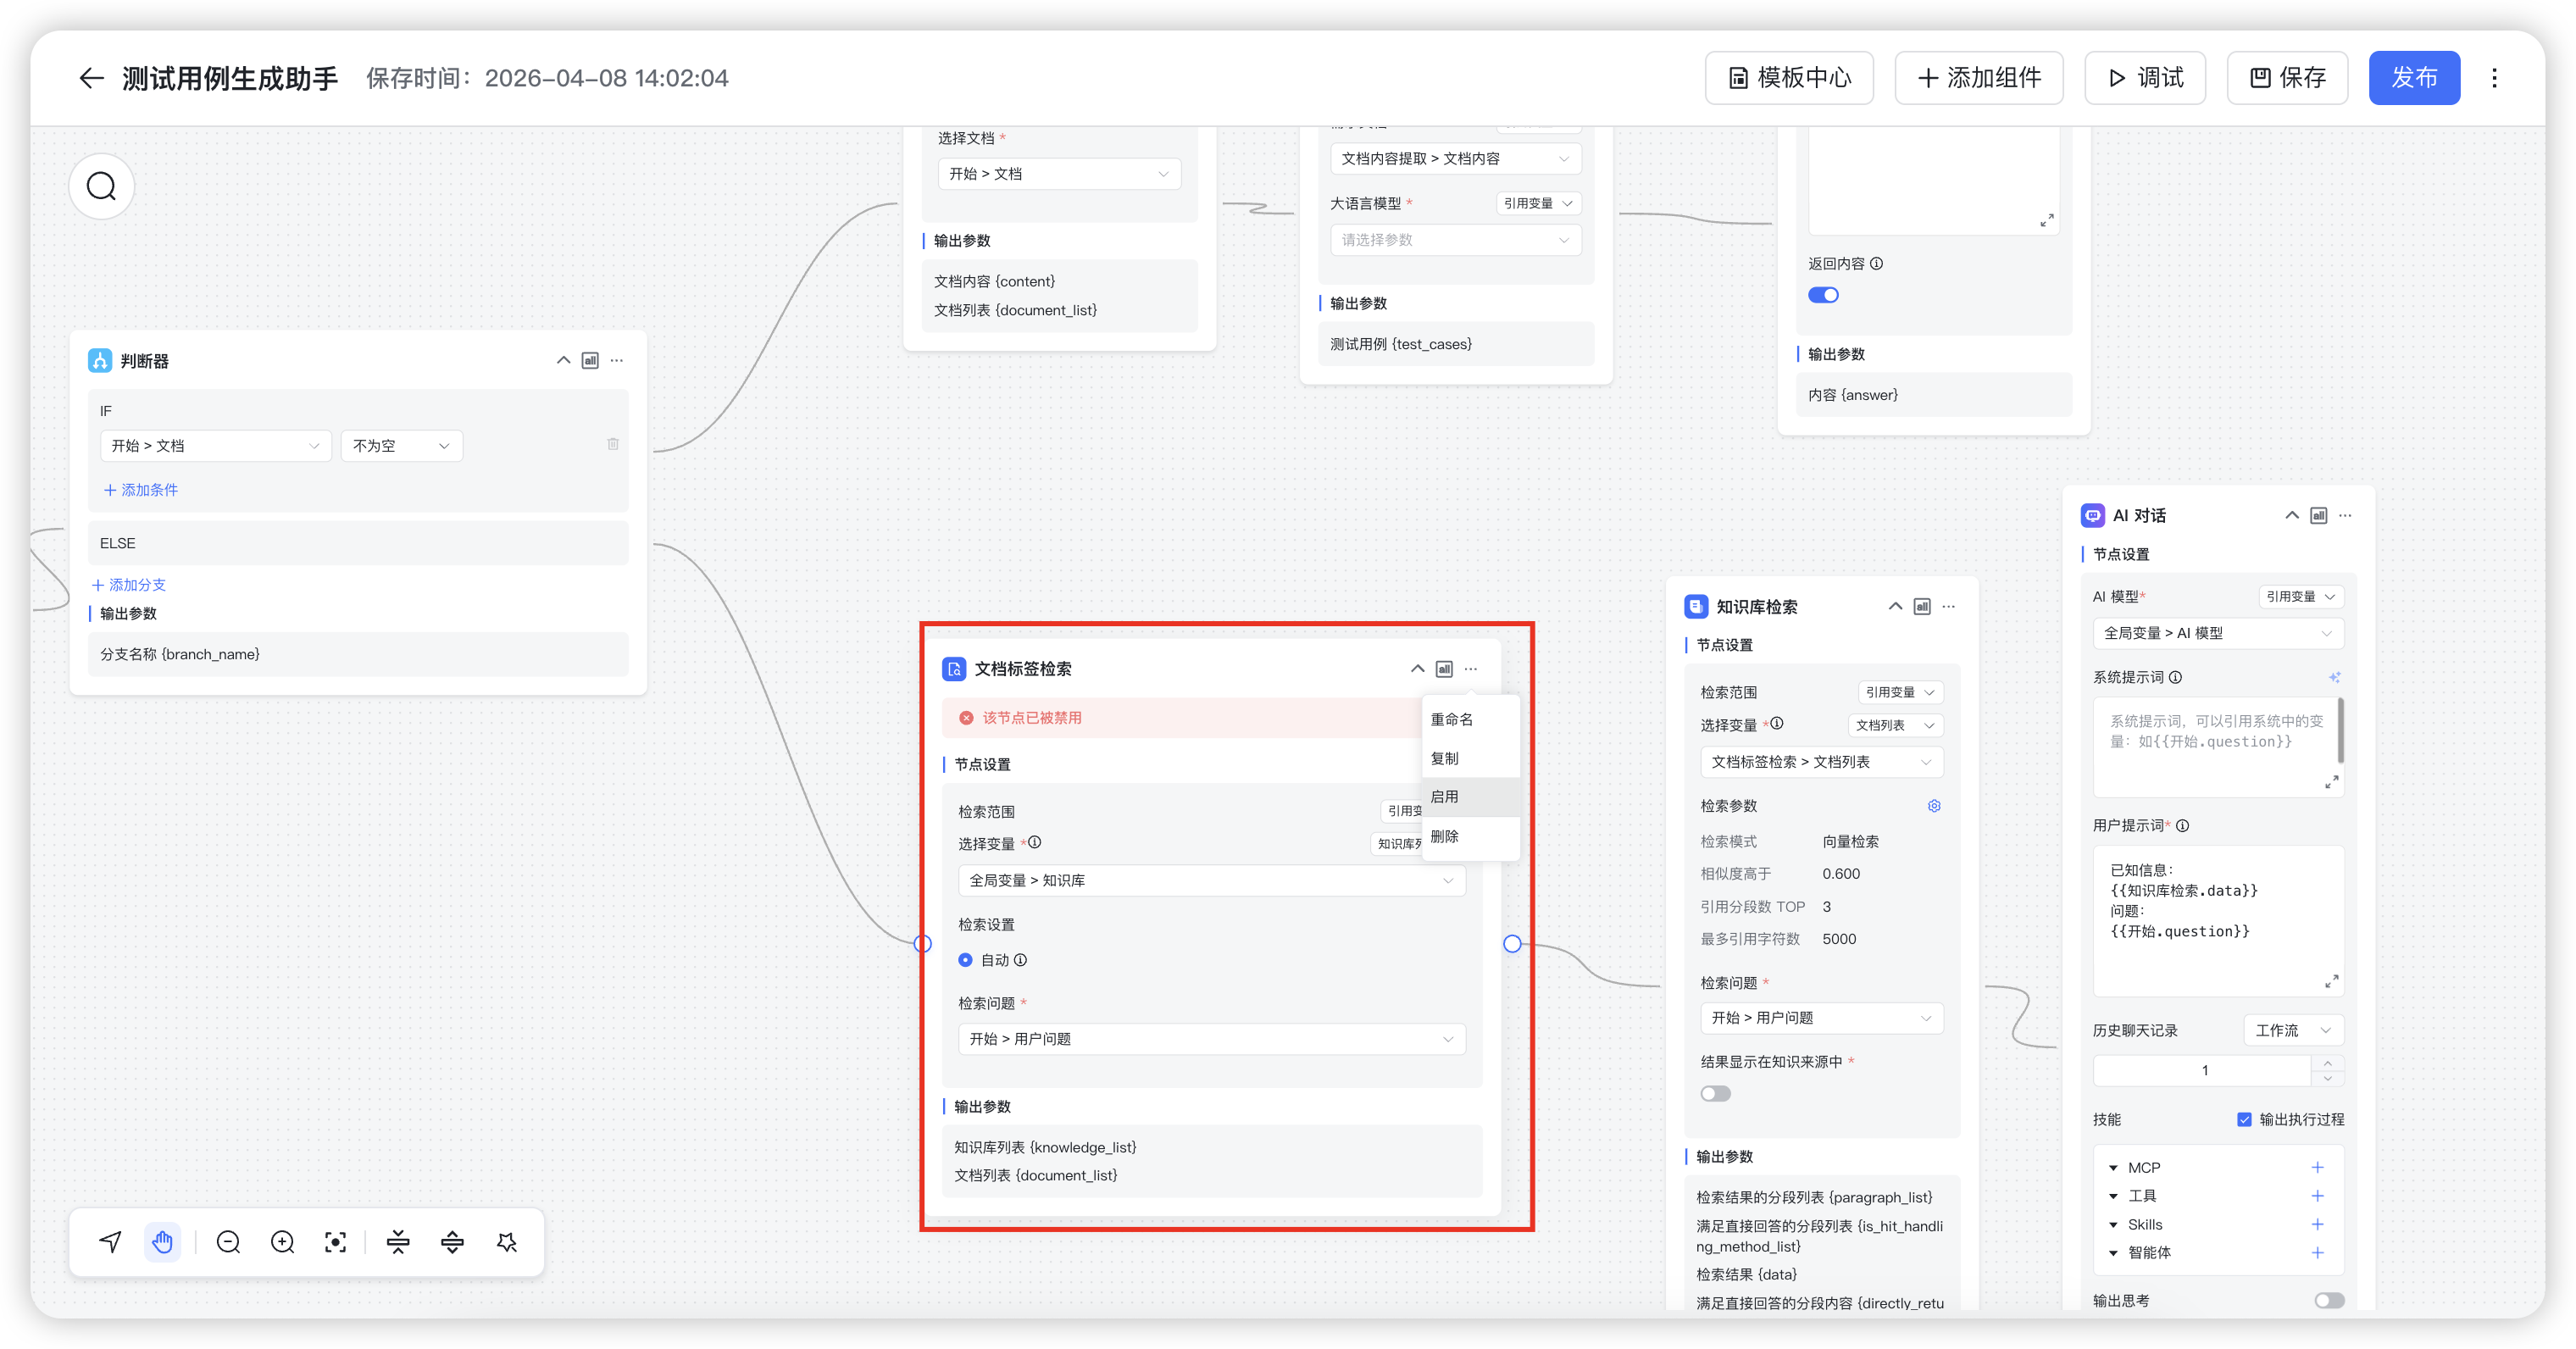Select the arrow pointer mode tool
This screenshot has width=2576, height=1349.
(110, 1242)
